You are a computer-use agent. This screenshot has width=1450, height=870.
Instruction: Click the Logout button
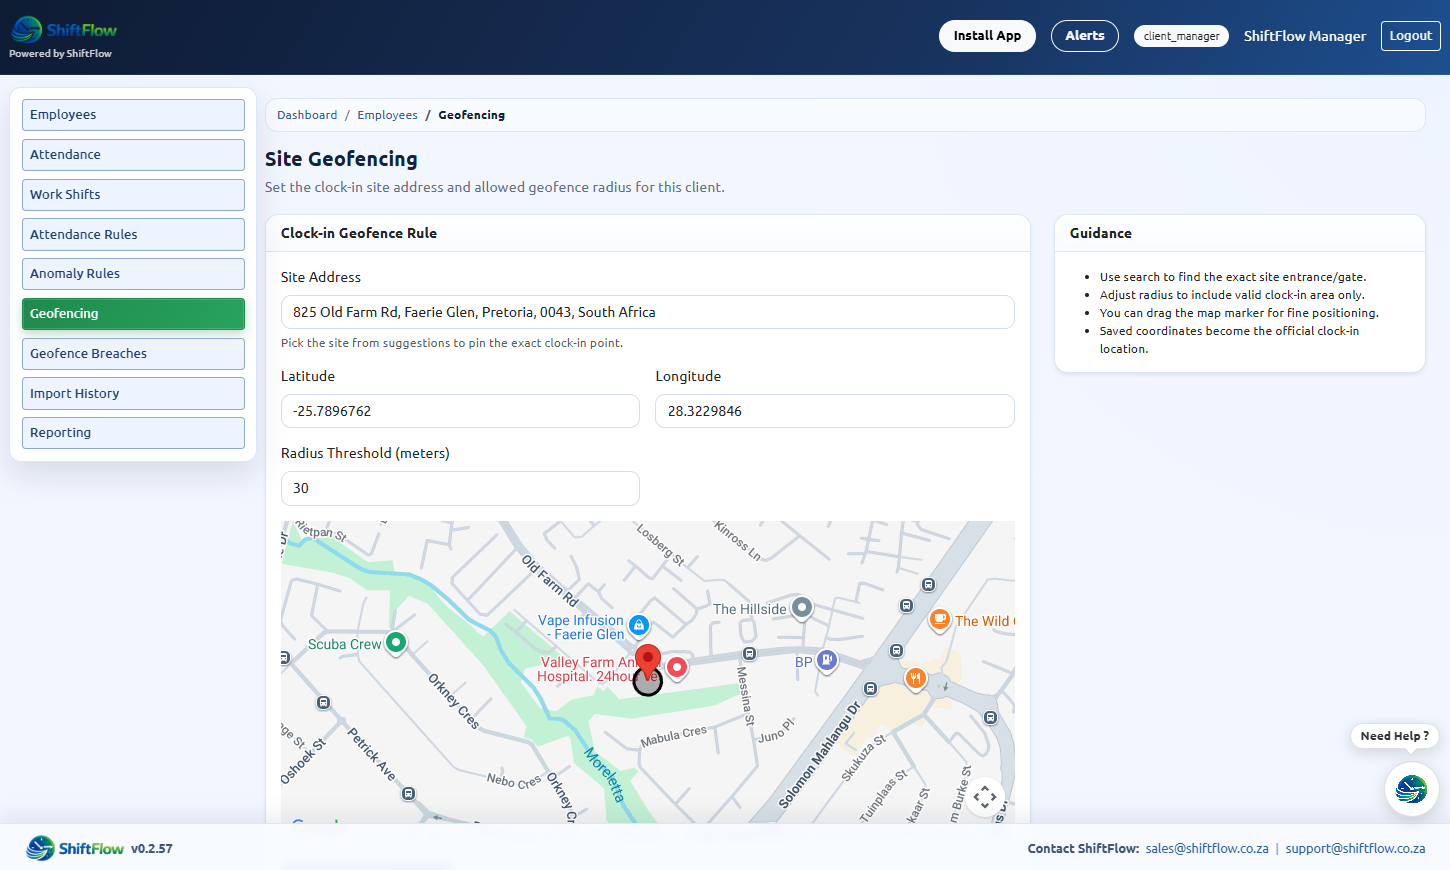coord(1410,36)
